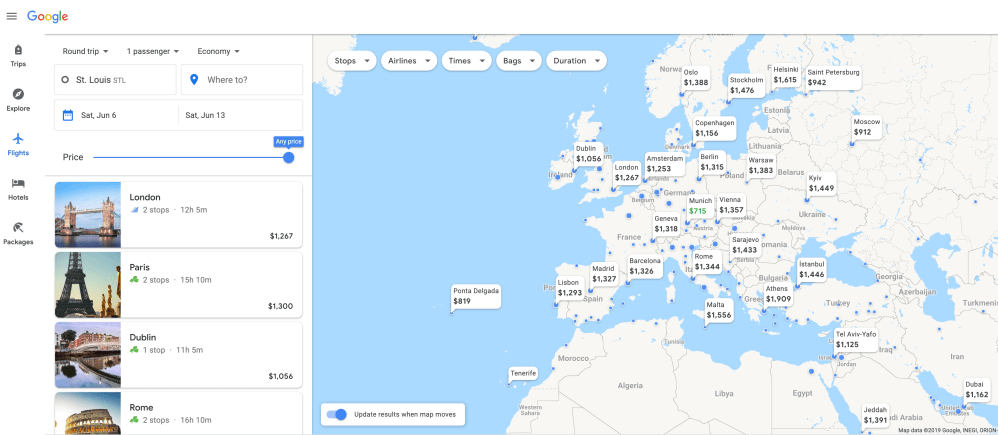
Task: Click the calendar icon beside Sat, Jun 6
Action: pyautogui.click(x=68, y=115)
